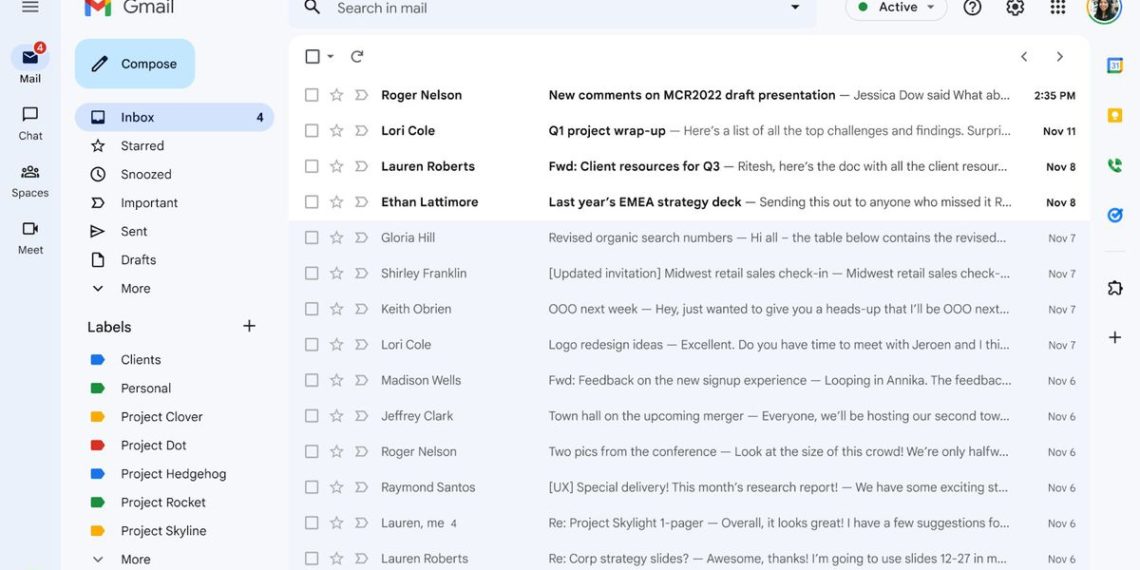Open the Last year's EMEA strategy deck email

point(689,202)
